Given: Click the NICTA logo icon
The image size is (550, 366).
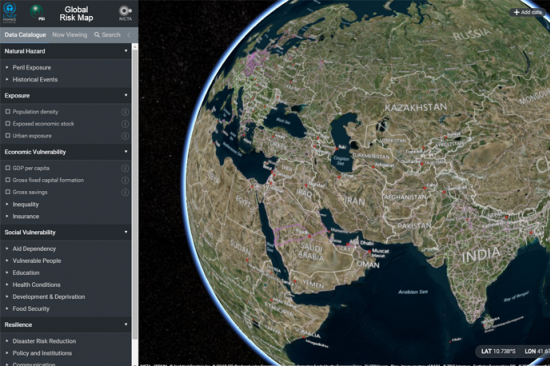Looking at the screenshot, I should [125, 13].
